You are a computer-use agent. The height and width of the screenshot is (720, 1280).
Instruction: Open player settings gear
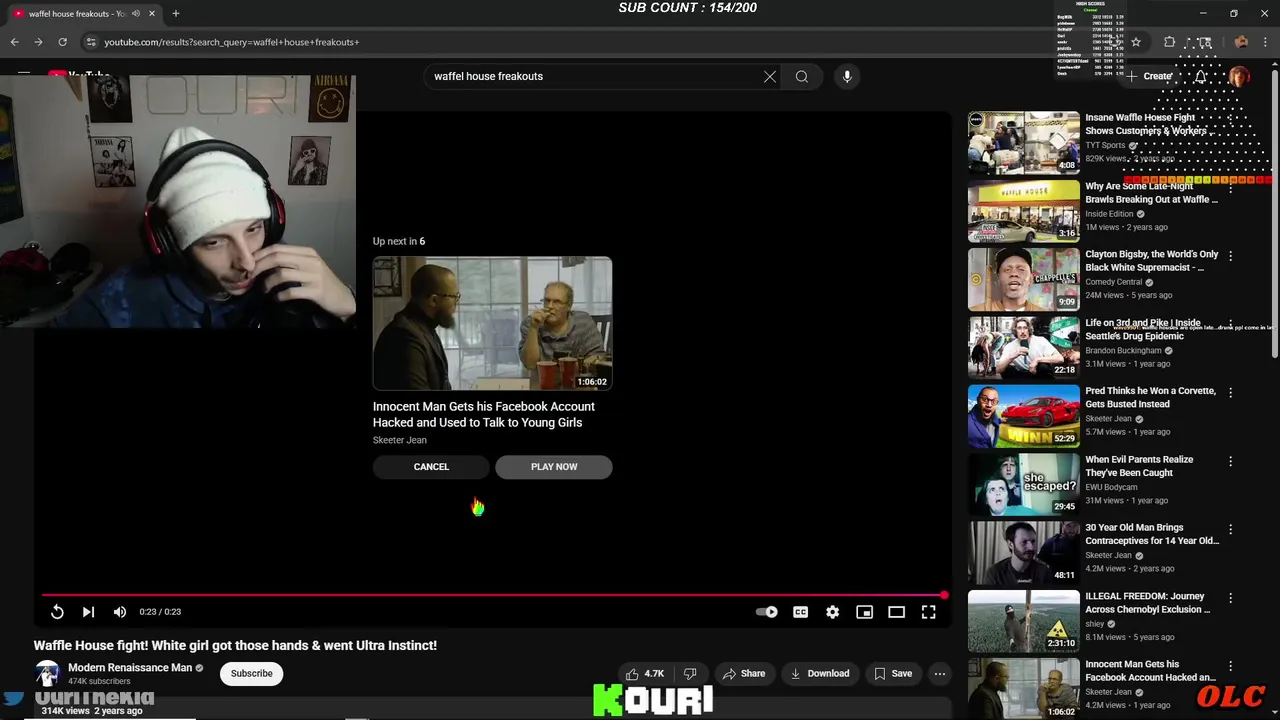pyautogui.click(x=832, y=612)
